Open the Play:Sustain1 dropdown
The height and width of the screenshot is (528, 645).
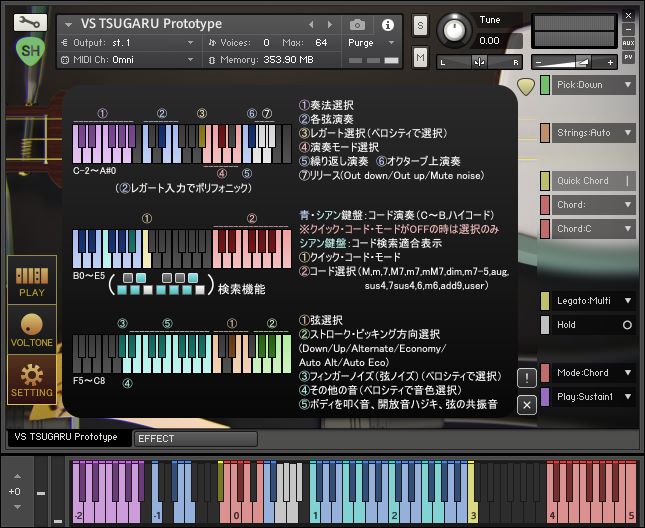[x=594, y=397]
